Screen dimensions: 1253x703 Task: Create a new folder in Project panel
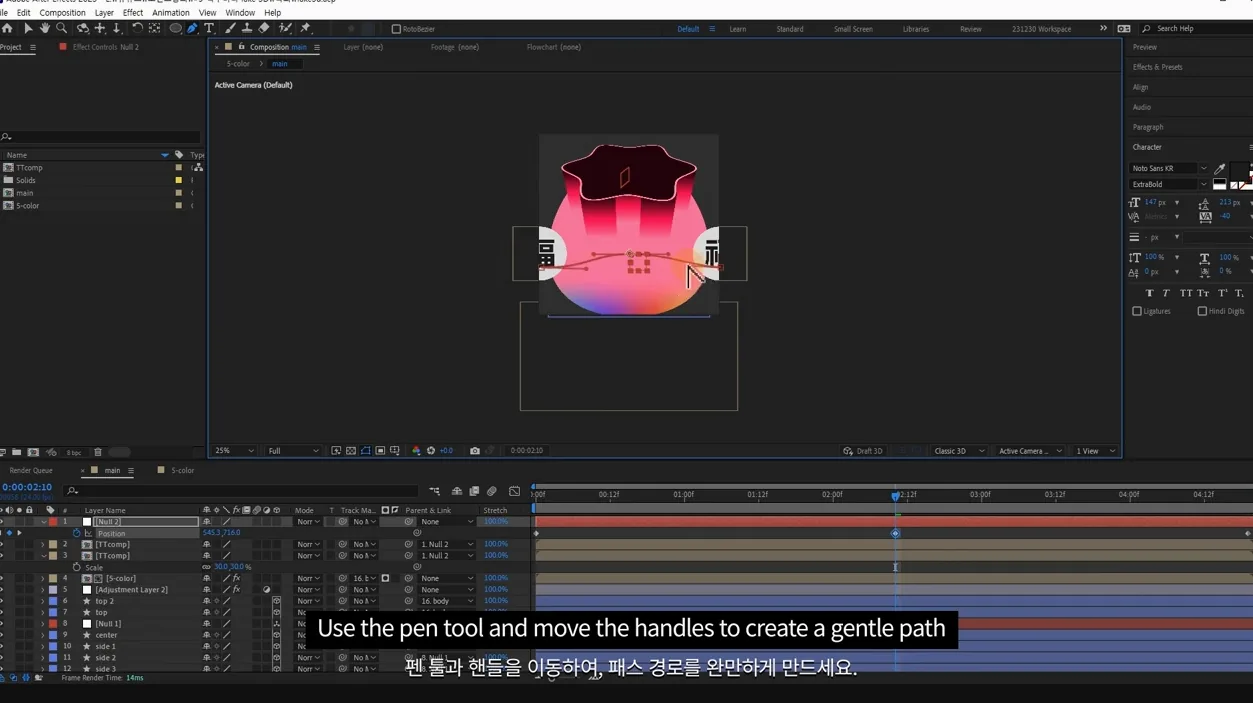click(16, 453)
